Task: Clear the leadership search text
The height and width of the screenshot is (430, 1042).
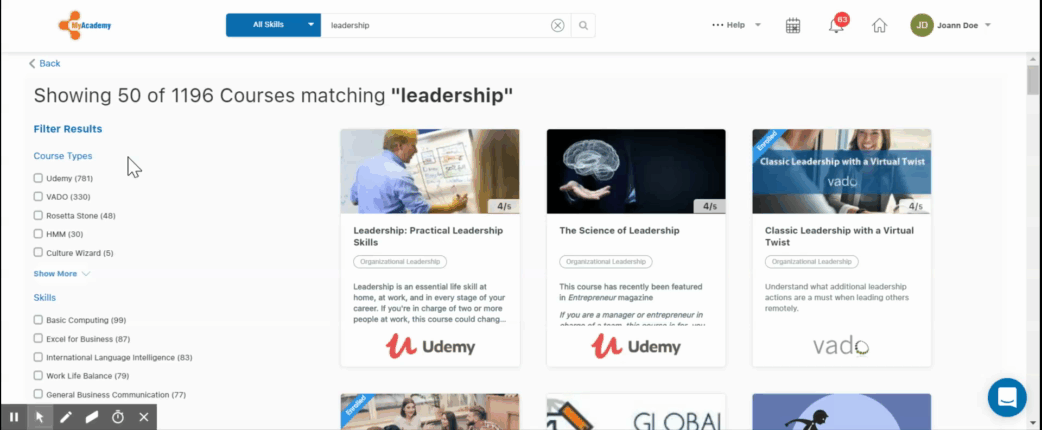Action: 558,25
